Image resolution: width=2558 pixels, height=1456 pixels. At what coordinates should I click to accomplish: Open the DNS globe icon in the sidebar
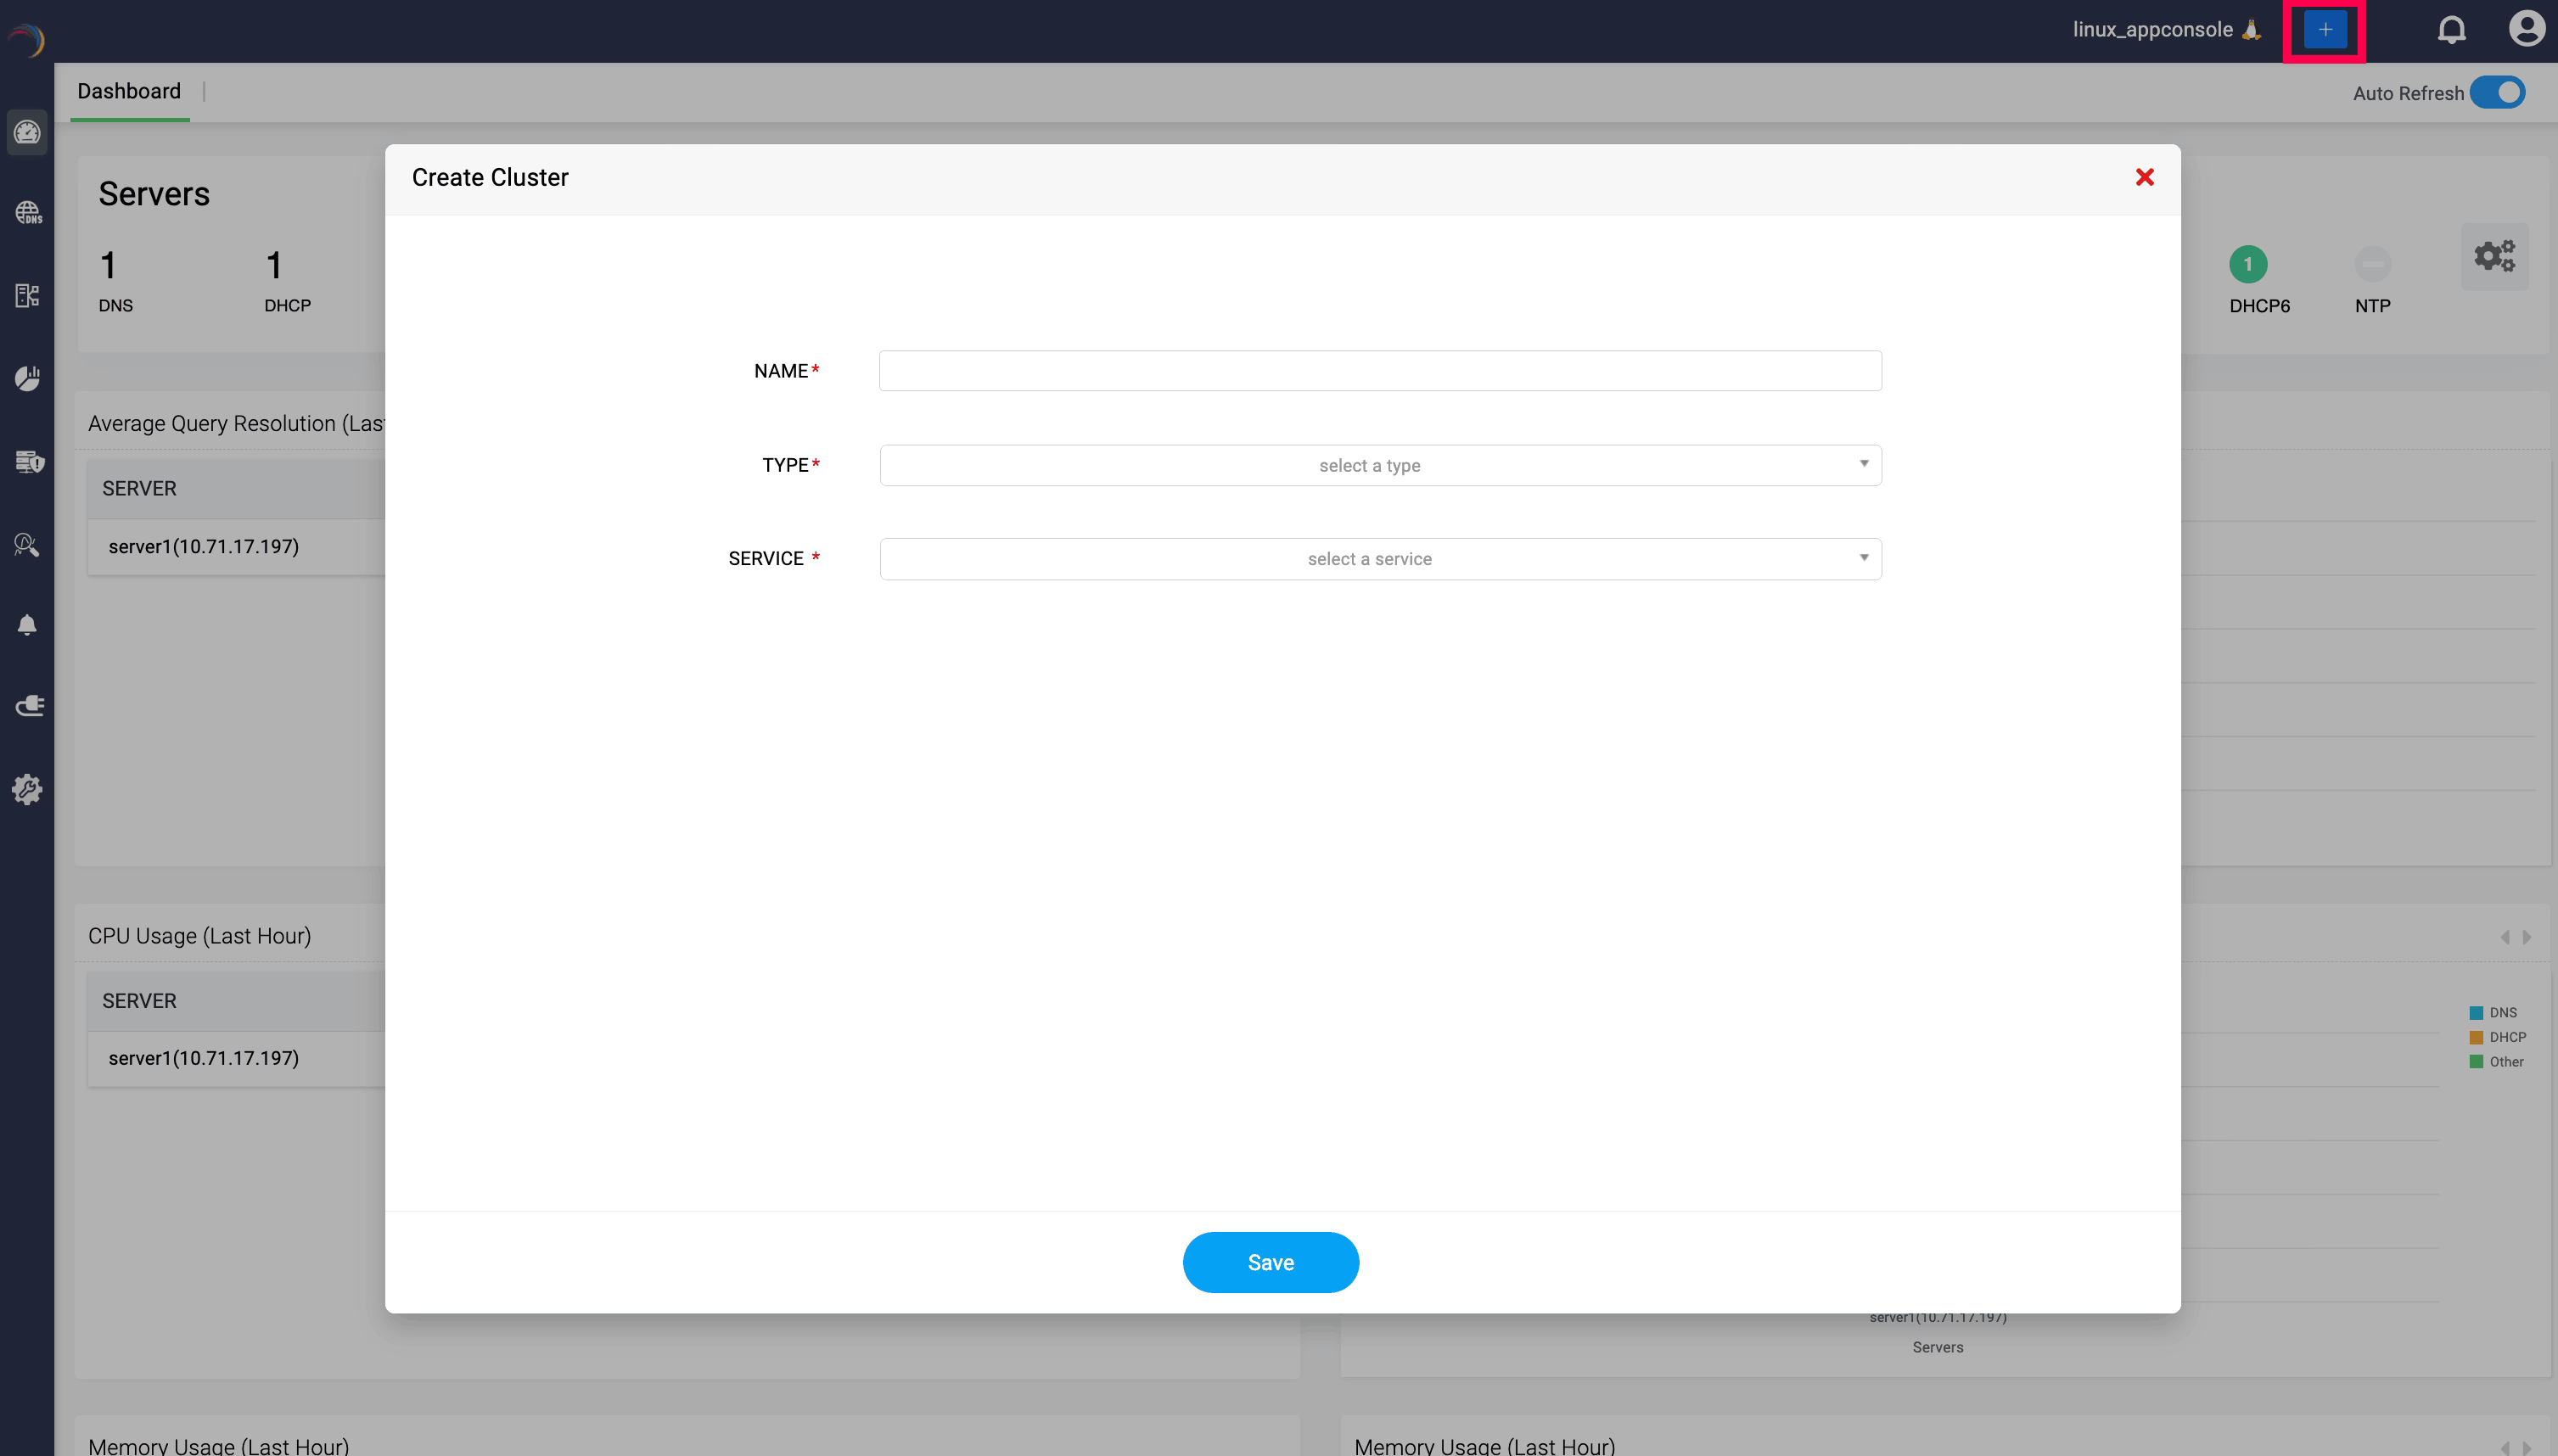(x=27, y=213)
